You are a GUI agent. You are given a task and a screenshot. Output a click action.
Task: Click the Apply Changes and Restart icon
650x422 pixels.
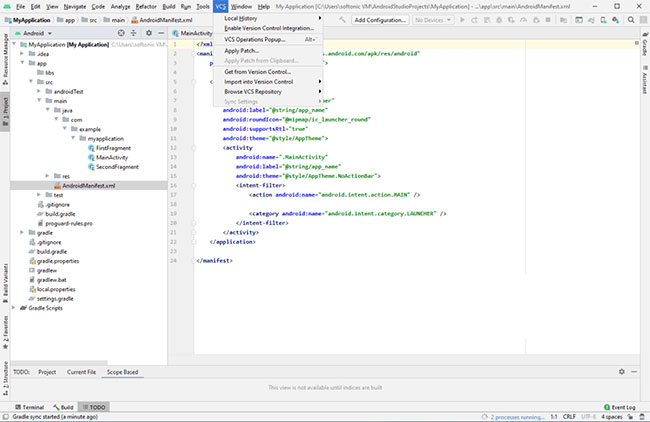point(474,20)
